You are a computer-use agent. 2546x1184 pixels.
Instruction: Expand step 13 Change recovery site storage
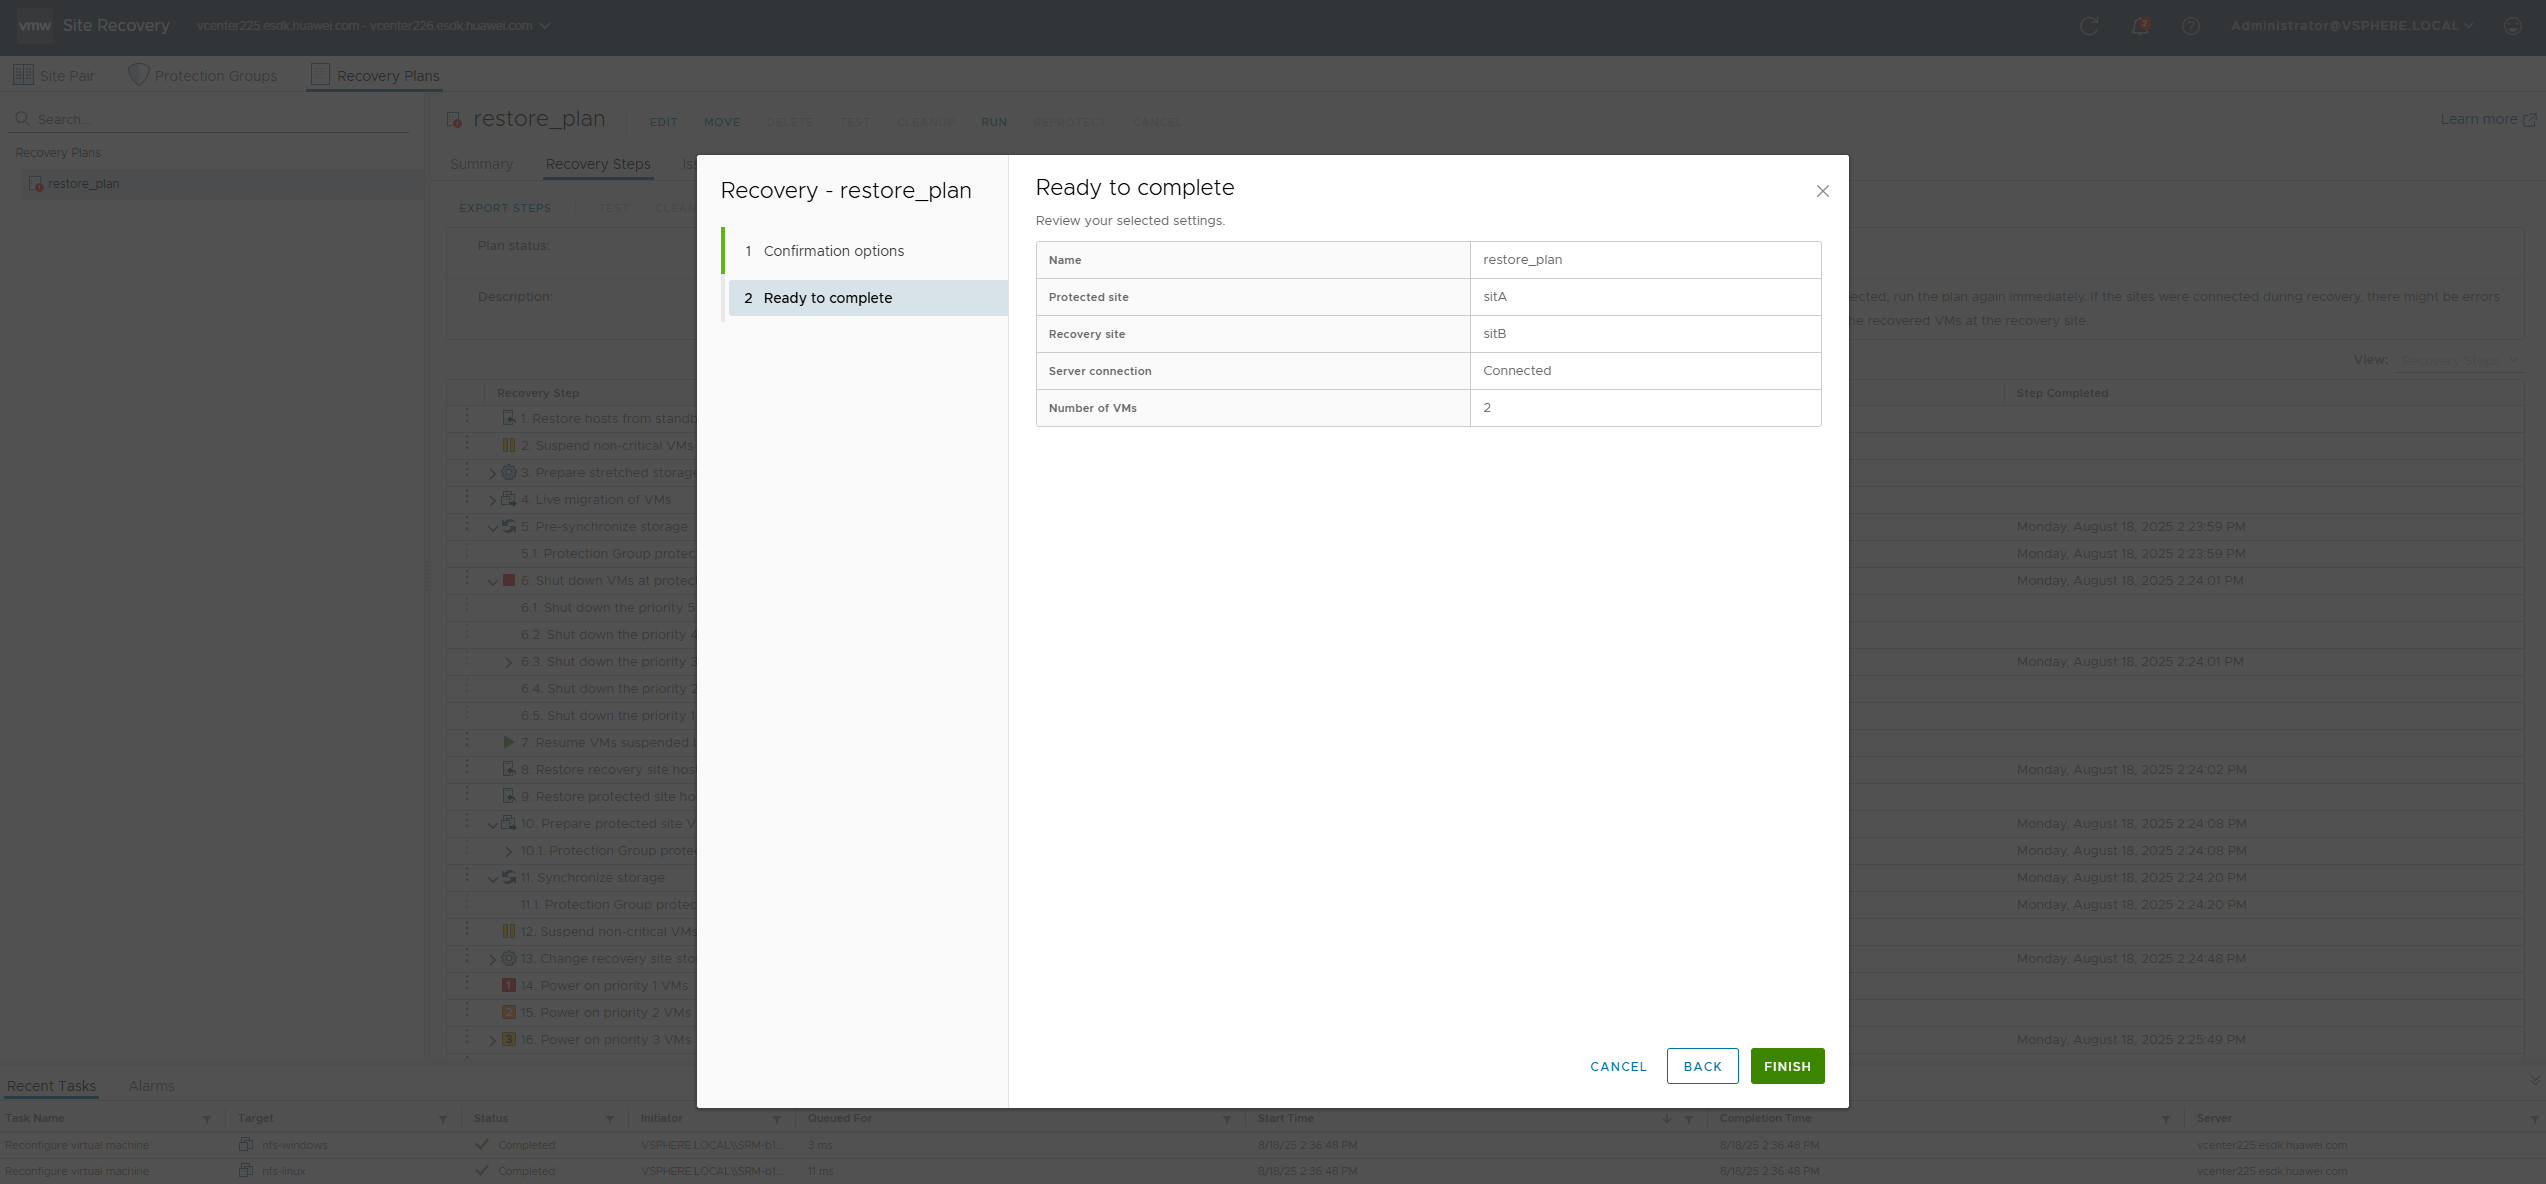[x=493, y=959]
